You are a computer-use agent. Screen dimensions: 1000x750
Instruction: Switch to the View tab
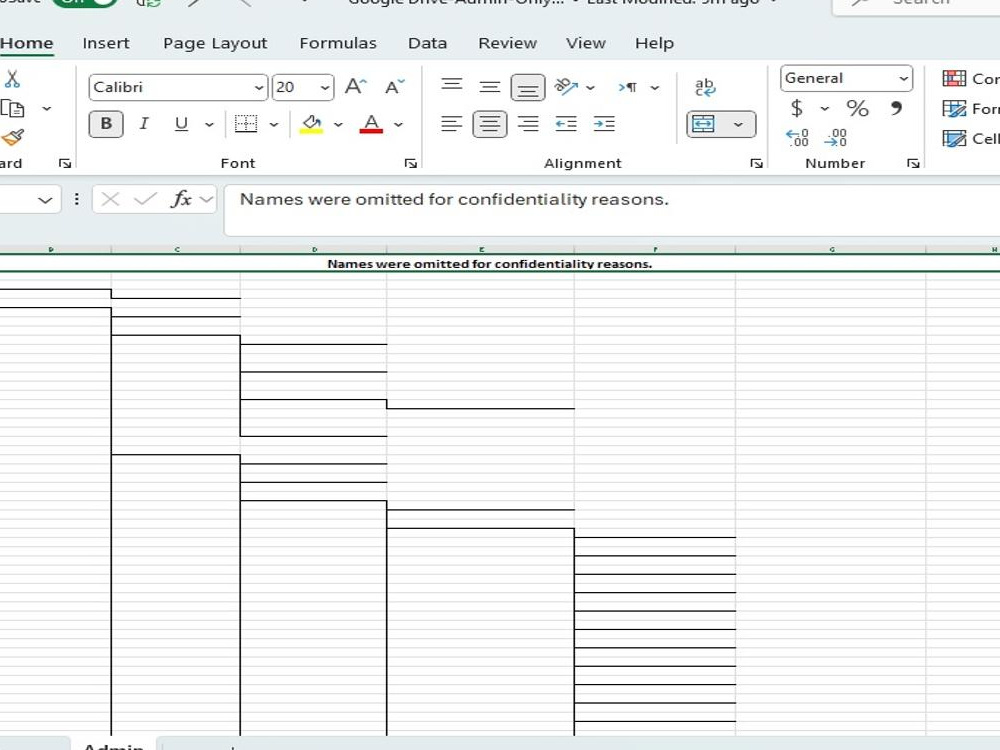tap(585, 43)
